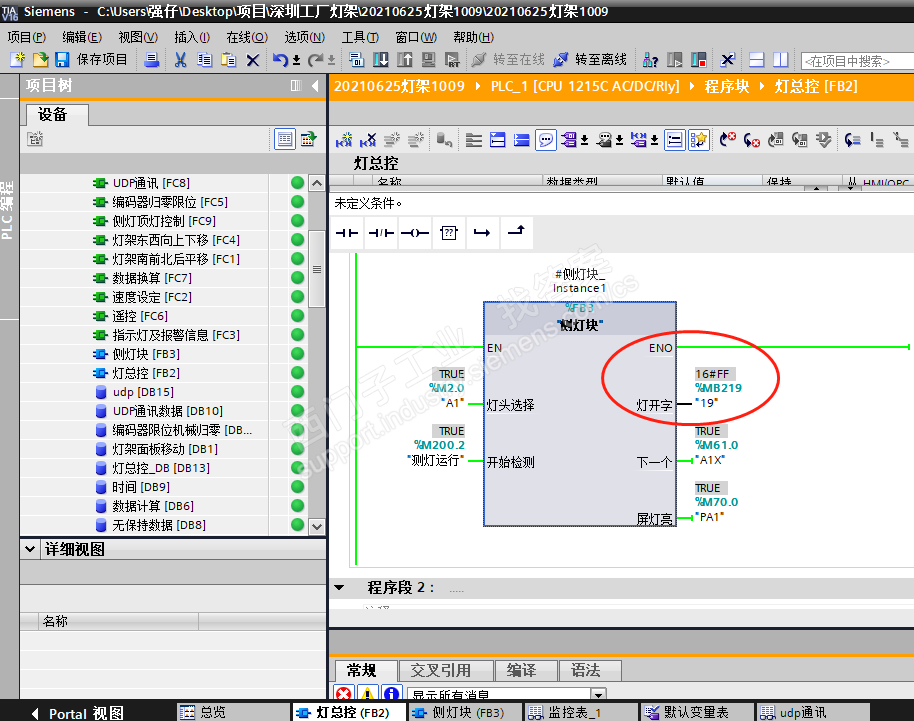Collapse the 详细视图 panel

pos(30,549)
